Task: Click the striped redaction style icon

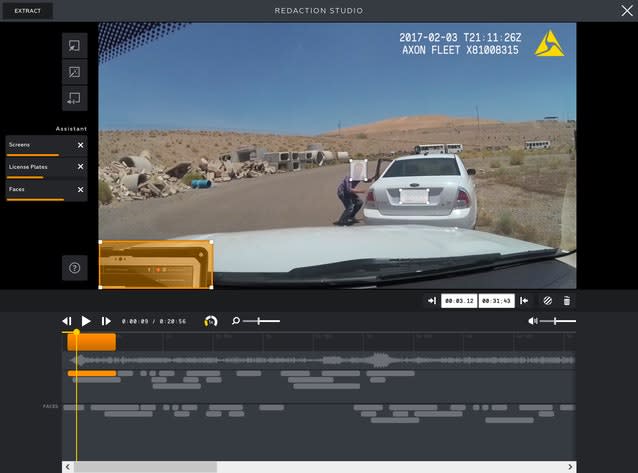Action: [547, 300]
